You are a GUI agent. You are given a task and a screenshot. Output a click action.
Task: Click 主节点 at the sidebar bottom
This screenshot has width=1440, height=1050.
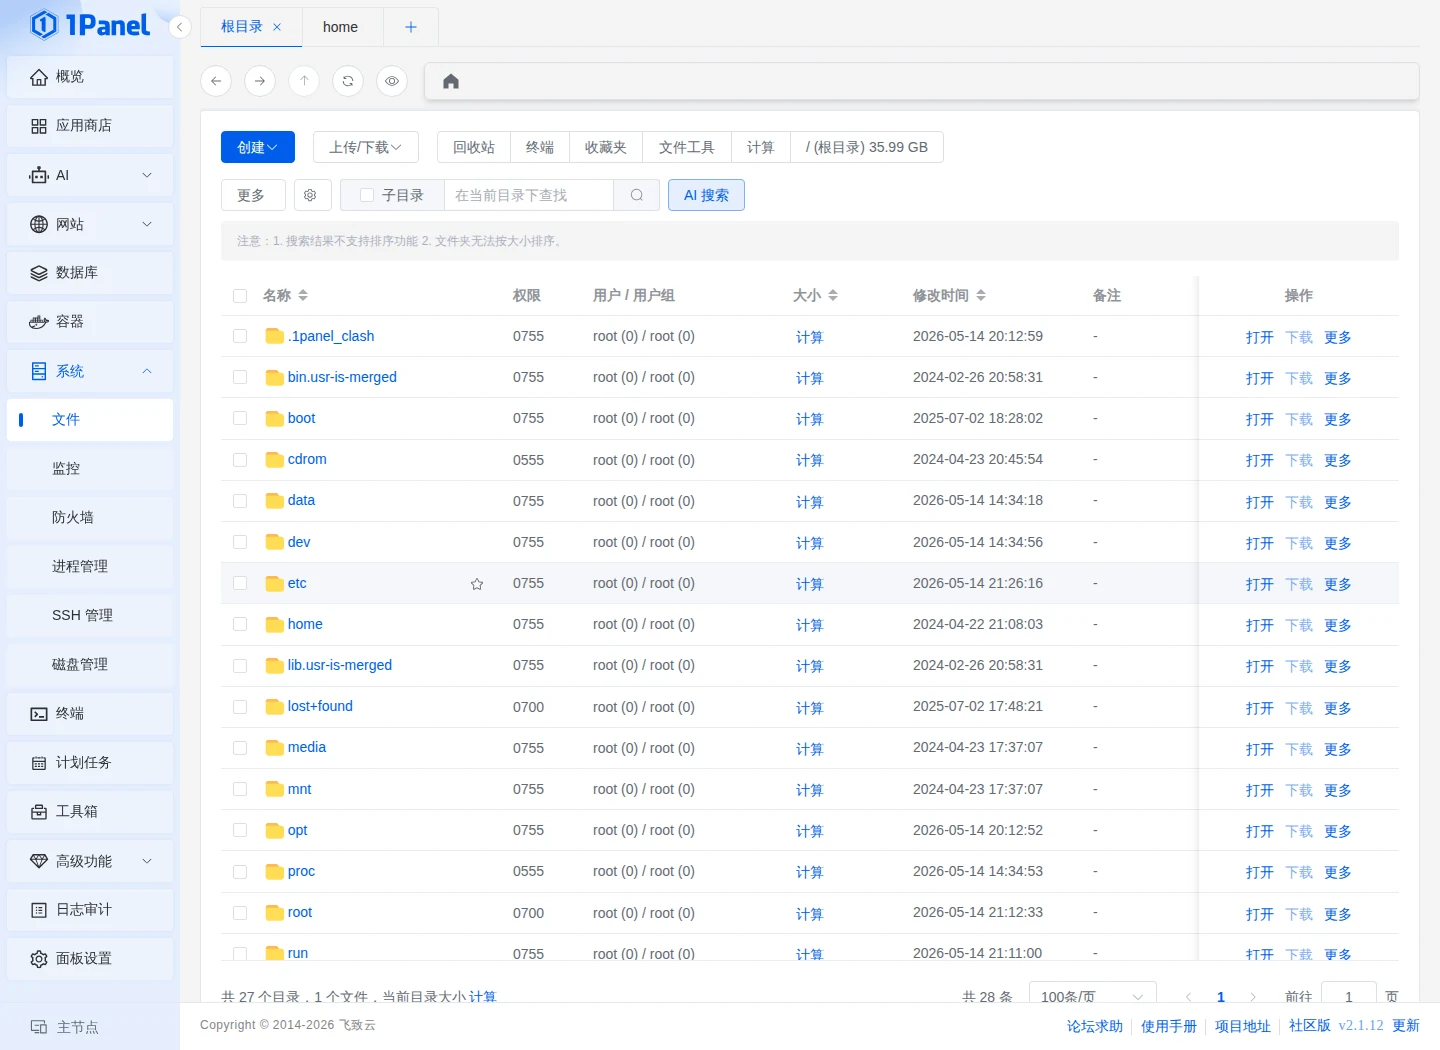point(65,1027)
